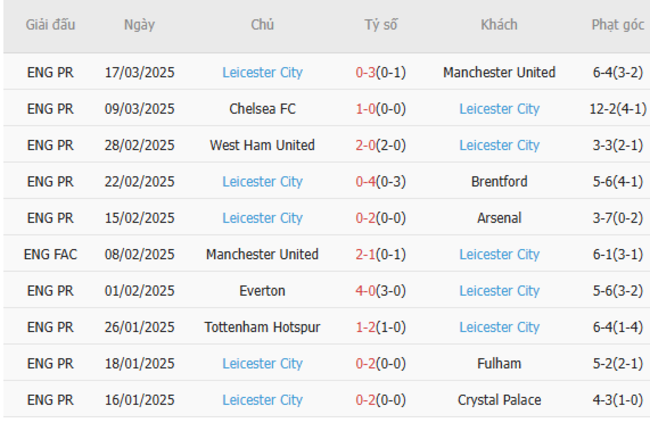This screenshot has height=431, width=650.
Task: Select the Leicester City link in the Tottenham Hotspur row
Action: tap(499, 327)
